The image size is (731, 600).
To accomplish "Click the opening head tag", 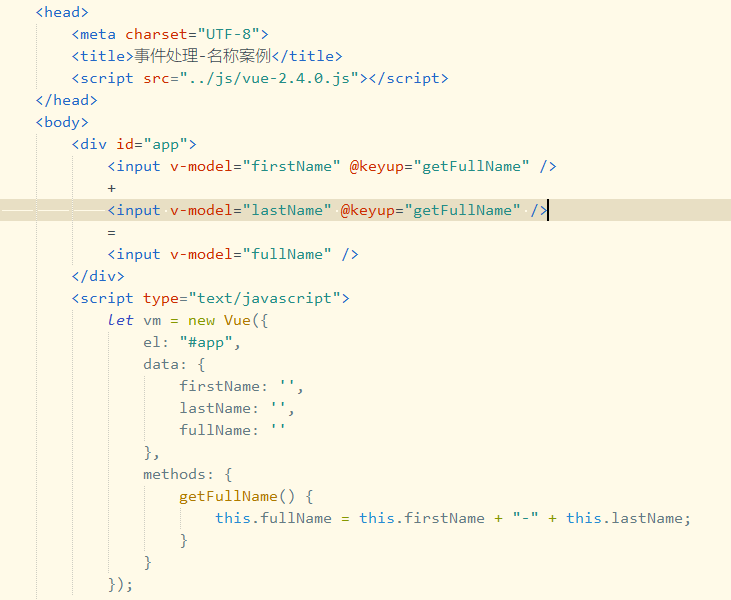I will coord(62,12).
